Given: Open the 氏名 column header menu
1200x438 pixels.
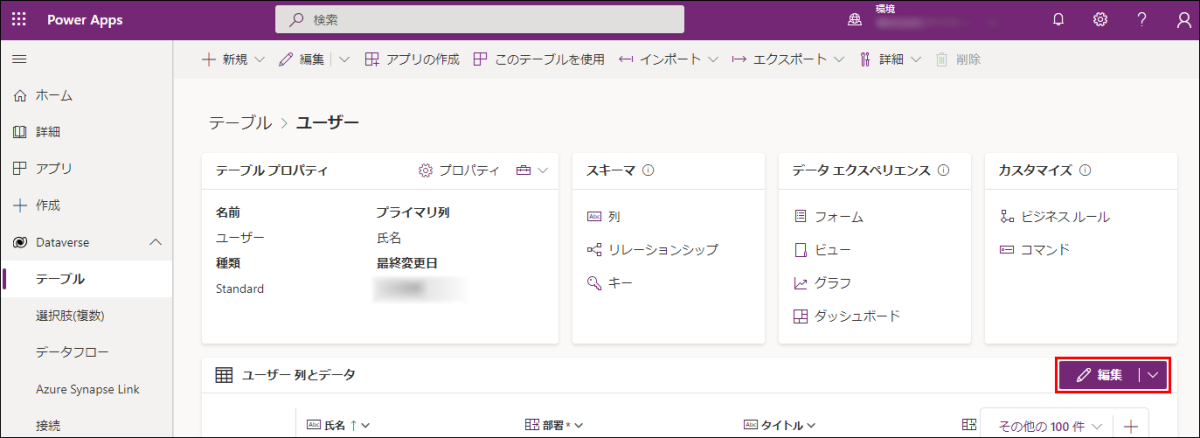Looking at the screenshot, I should [x=339, y=425].
